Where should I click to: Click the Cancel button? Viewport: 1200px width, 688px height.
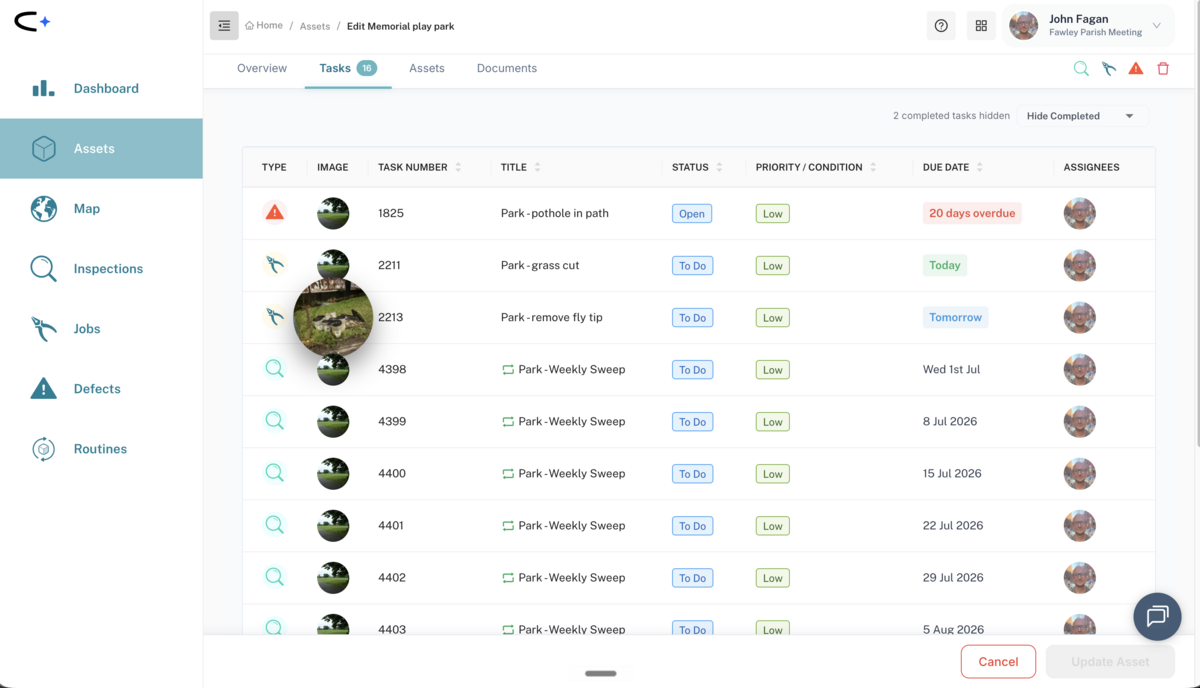coord(998,661)
